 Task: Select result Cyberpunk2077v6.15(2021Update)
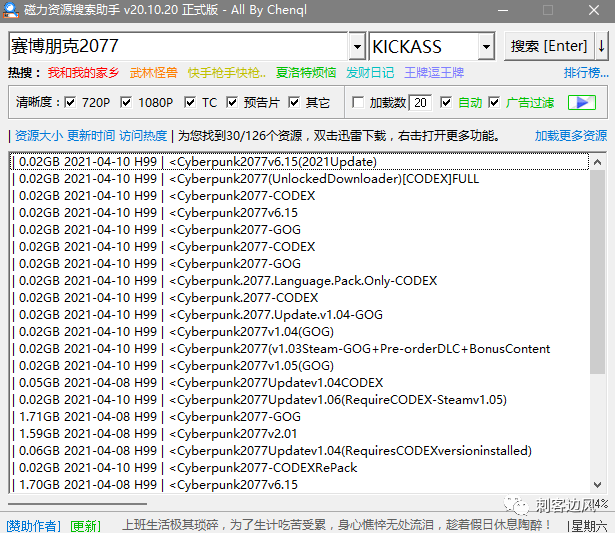coord(299,162)
